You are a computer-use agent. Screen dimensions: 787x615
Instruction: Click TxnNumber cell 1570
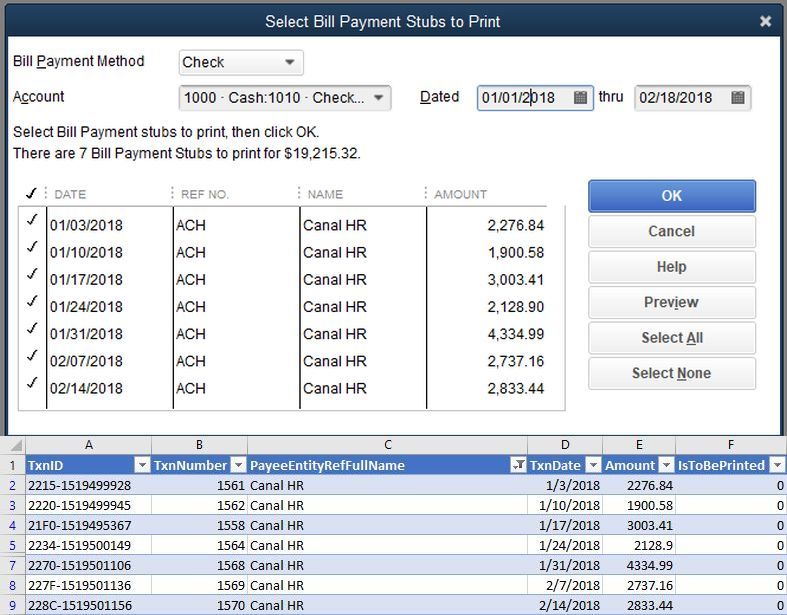coord(199,605)
